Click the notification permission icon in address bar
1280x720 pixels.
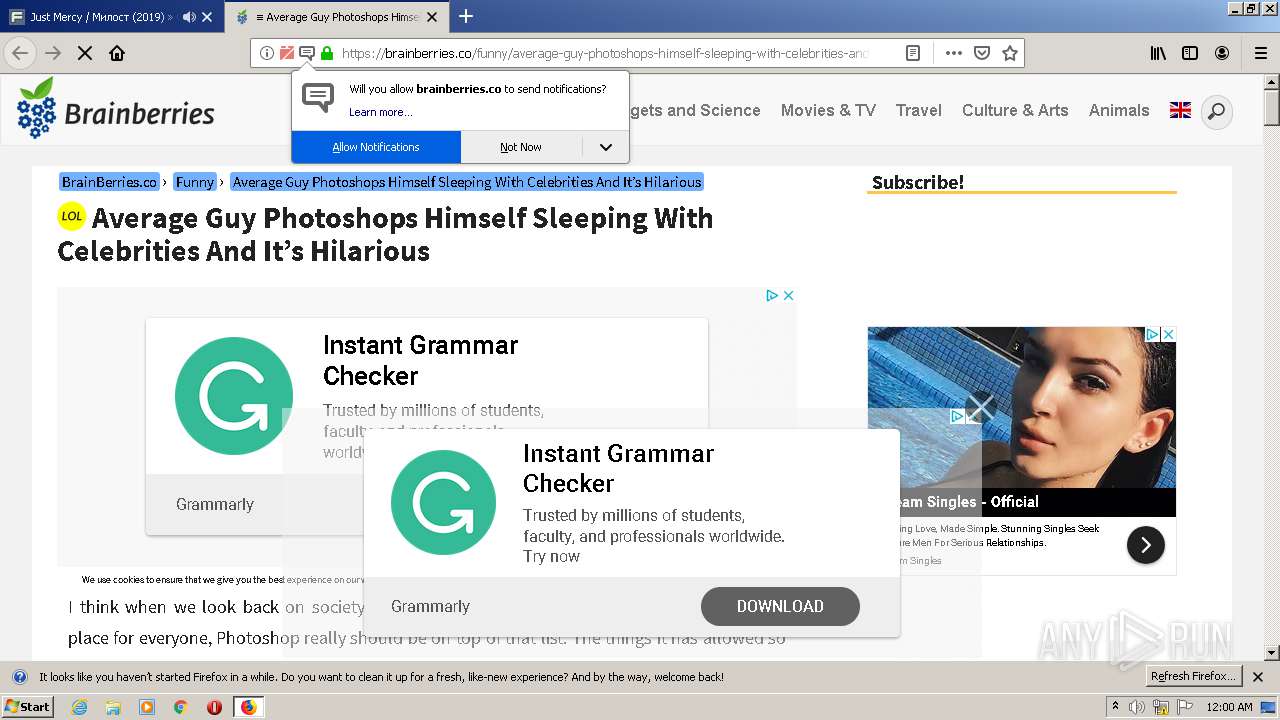pos(307,53)
